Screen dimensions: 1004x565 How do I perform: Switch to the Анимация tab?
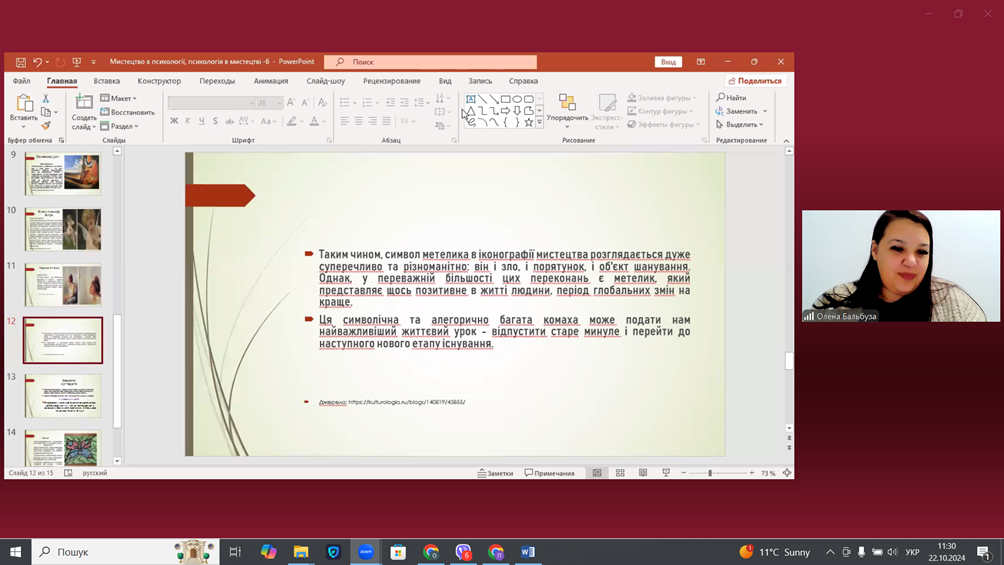pyautogui.click(x=270, y=81)
